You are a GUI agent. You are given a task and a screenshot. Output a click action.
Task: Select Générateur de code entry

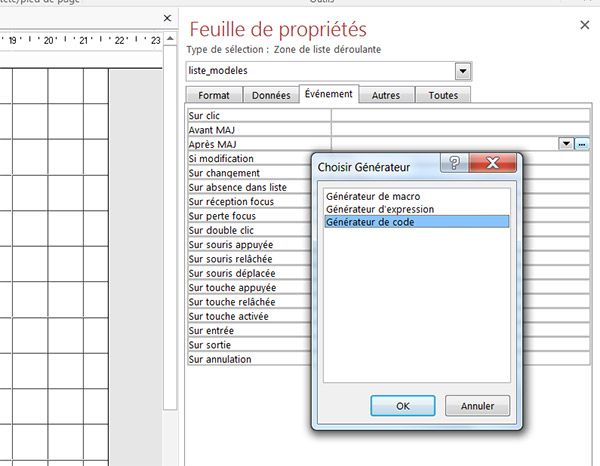click(x=417, y=222)
